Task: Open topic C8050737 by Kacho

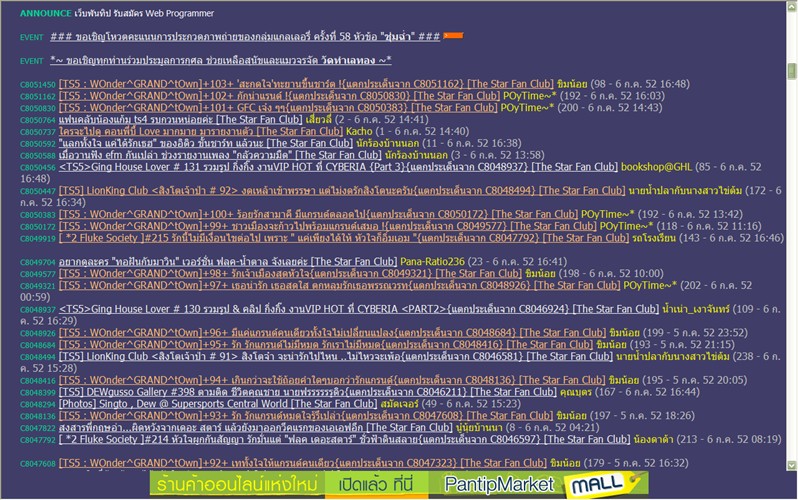Action: (x=201, y=131)
